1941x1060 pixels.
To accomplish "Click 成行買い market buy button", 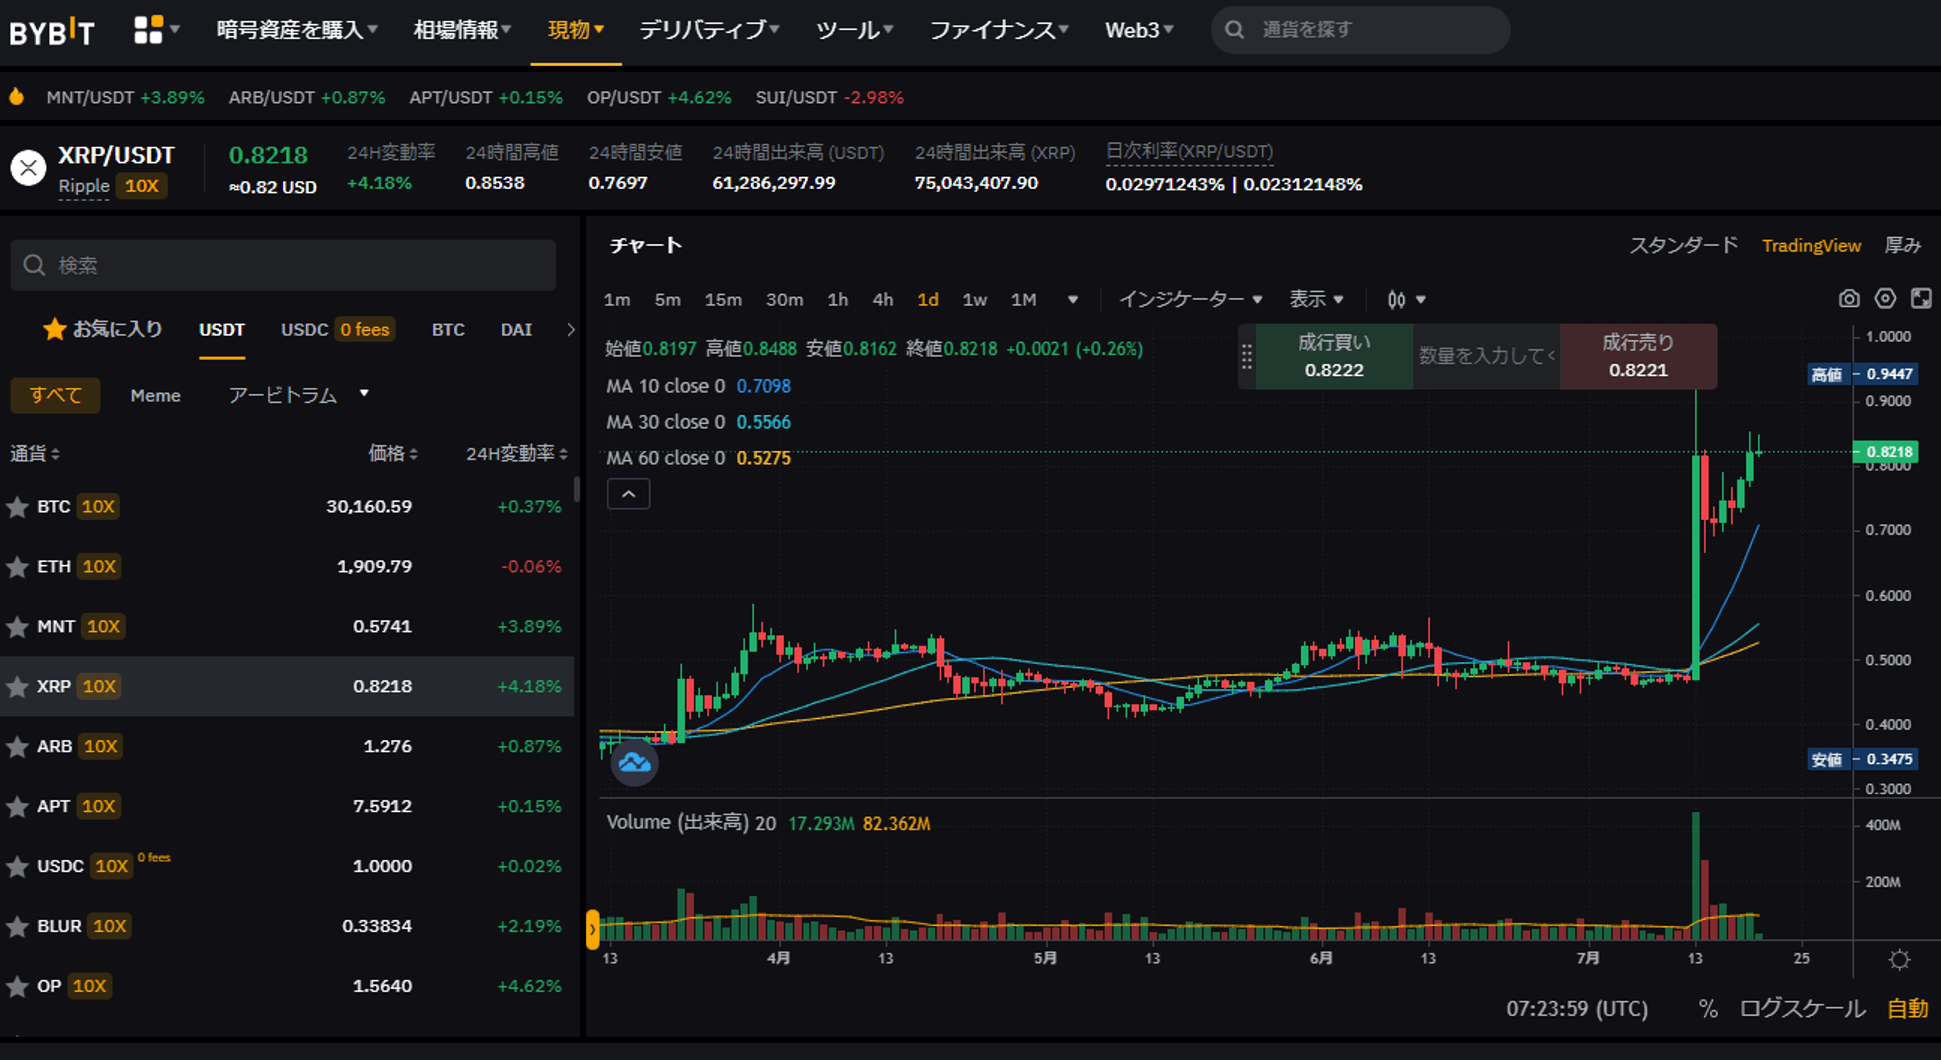I will click(x=1334, y=357).
